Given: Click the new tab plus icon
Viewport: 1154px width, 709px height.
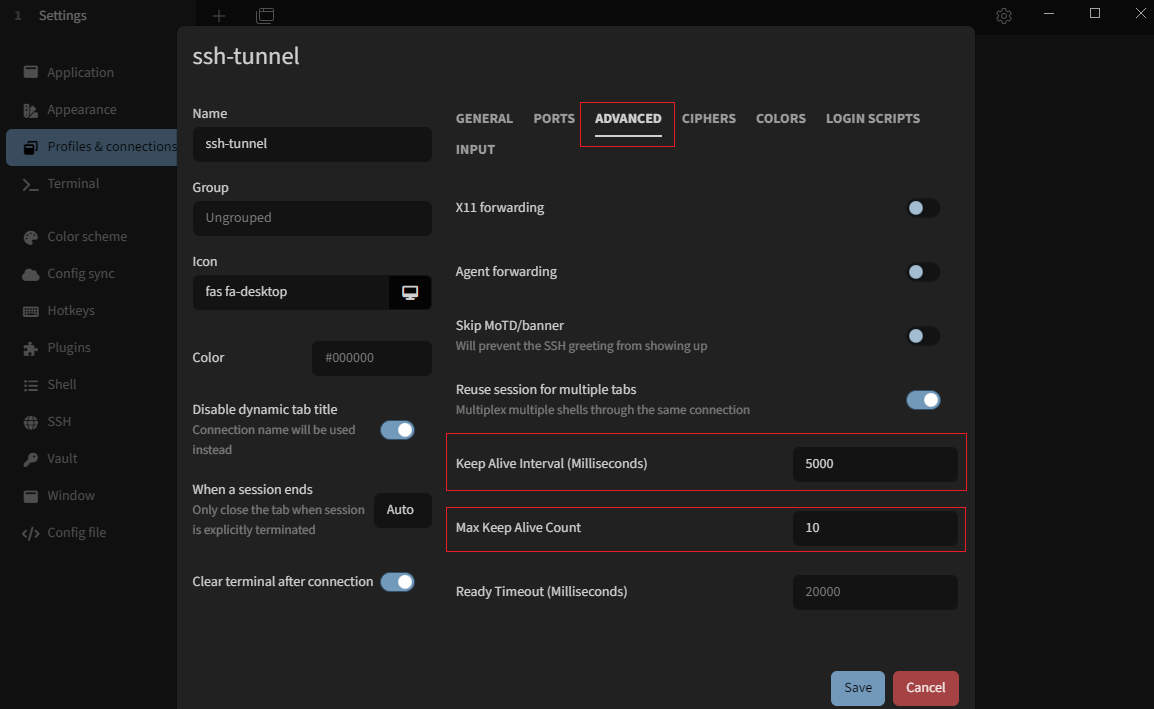Looking at the screenshot, I should (219, 16).
